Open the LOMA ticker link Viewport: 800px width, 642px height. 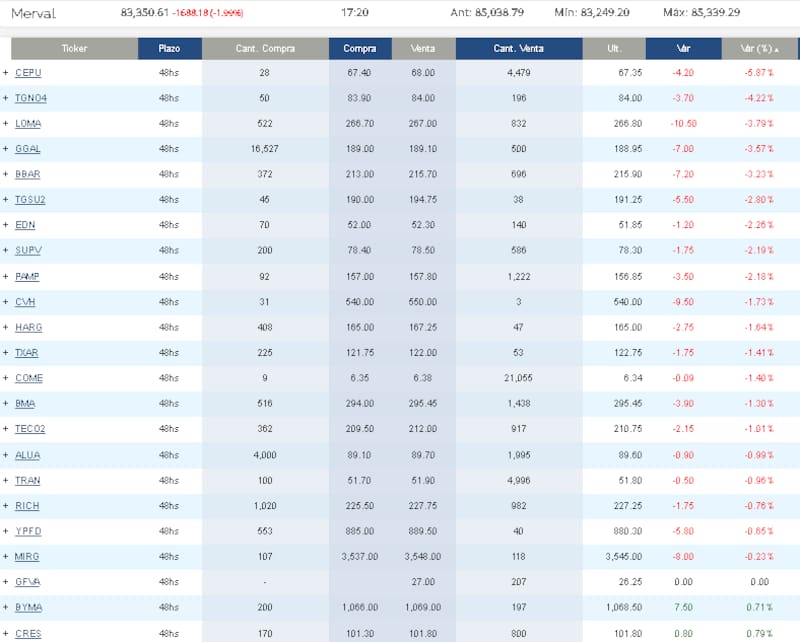point(28,124)
